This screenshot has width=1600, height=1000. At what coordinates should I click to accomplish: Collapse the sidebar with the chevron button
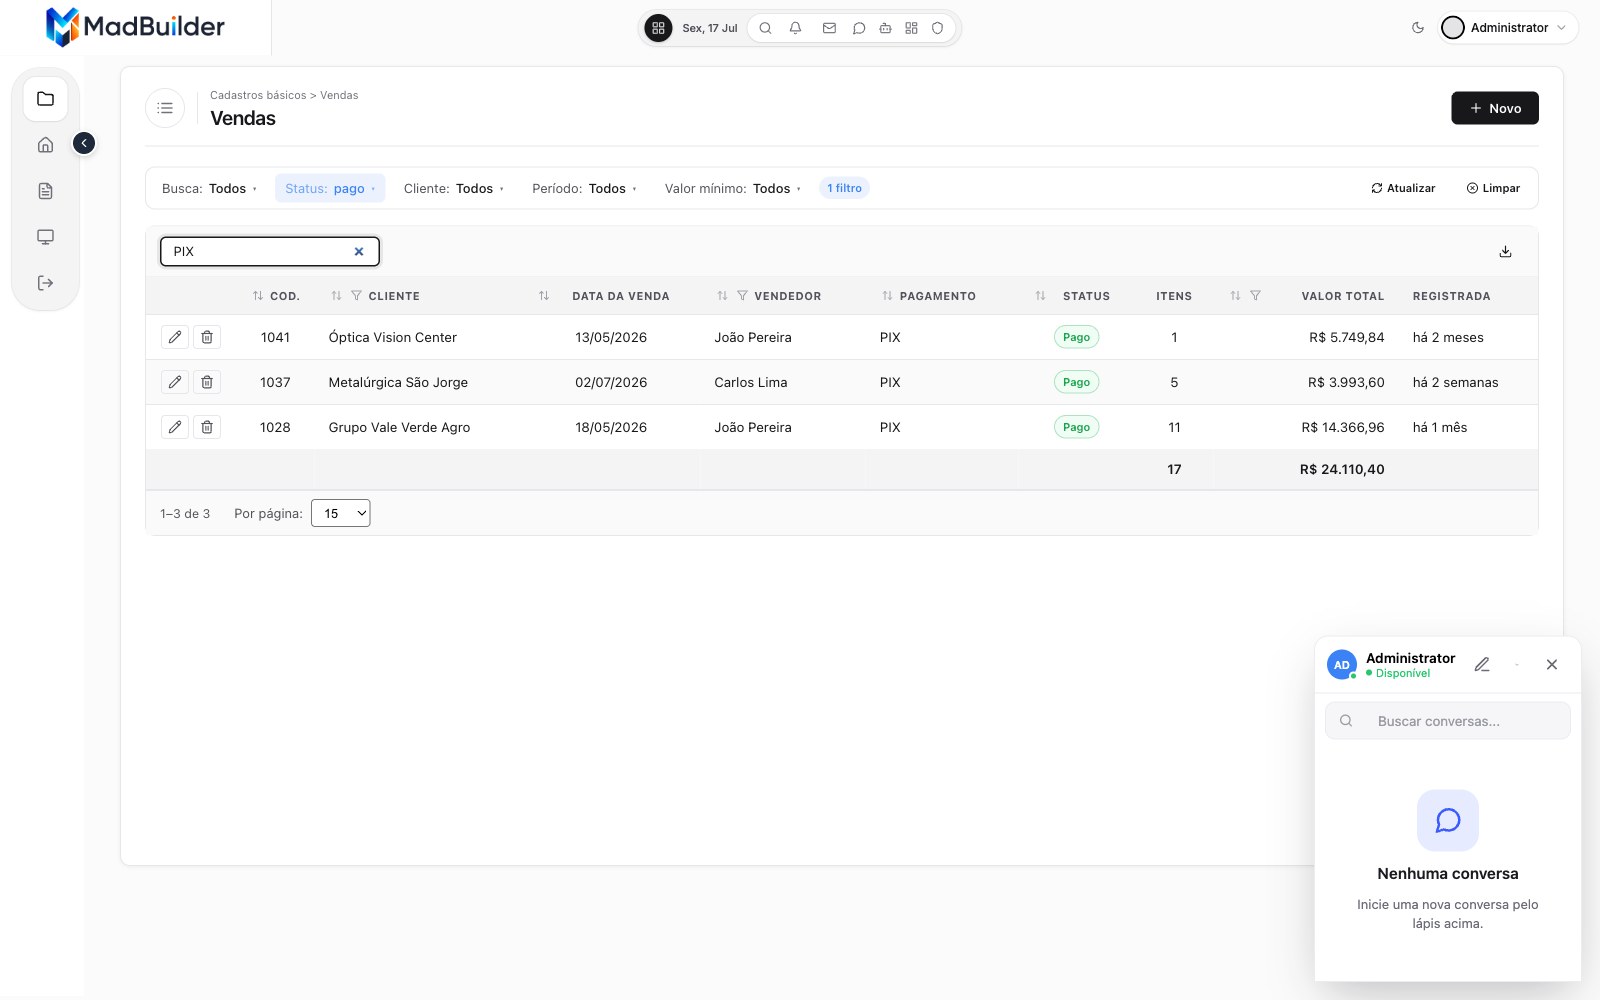(84, 144)
